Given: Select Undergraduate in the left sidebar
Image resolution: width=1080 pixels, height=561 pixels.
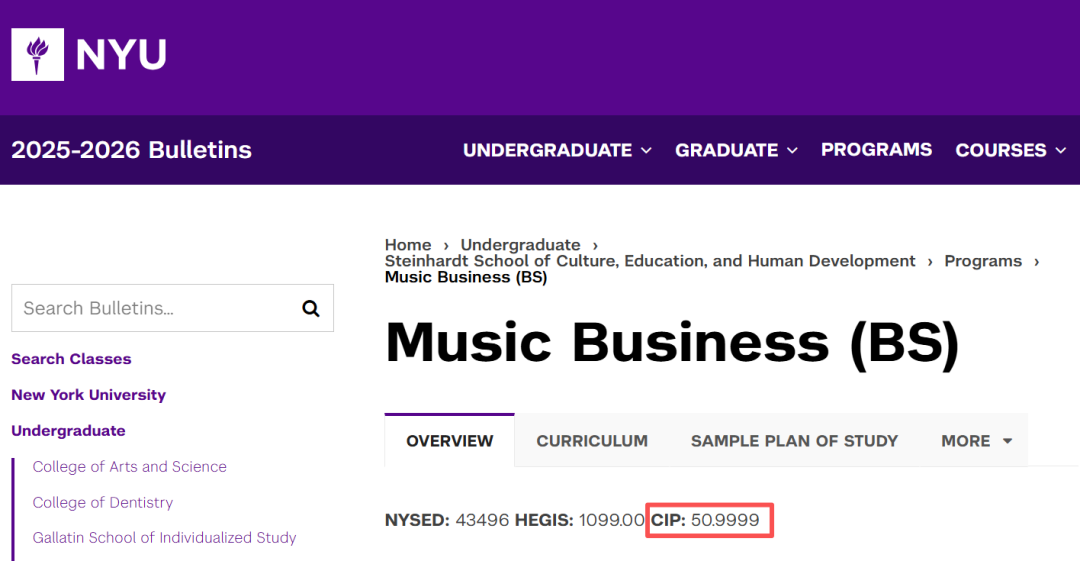Looking at the screenshot, I should click(68, 431).
